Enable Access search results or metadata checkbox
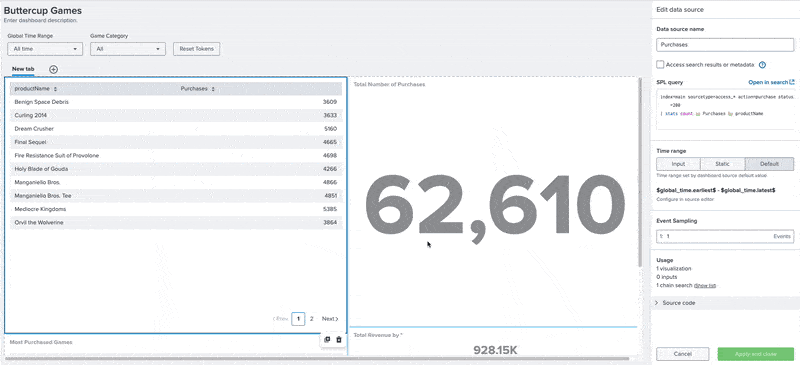The image size is (800, 365). click(660, 65)
